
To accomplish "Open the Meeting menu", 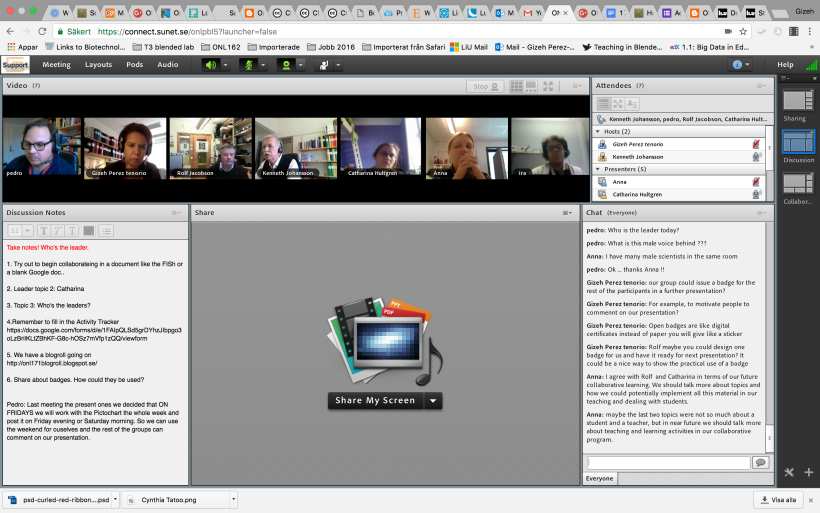I will tap(56, 64).
